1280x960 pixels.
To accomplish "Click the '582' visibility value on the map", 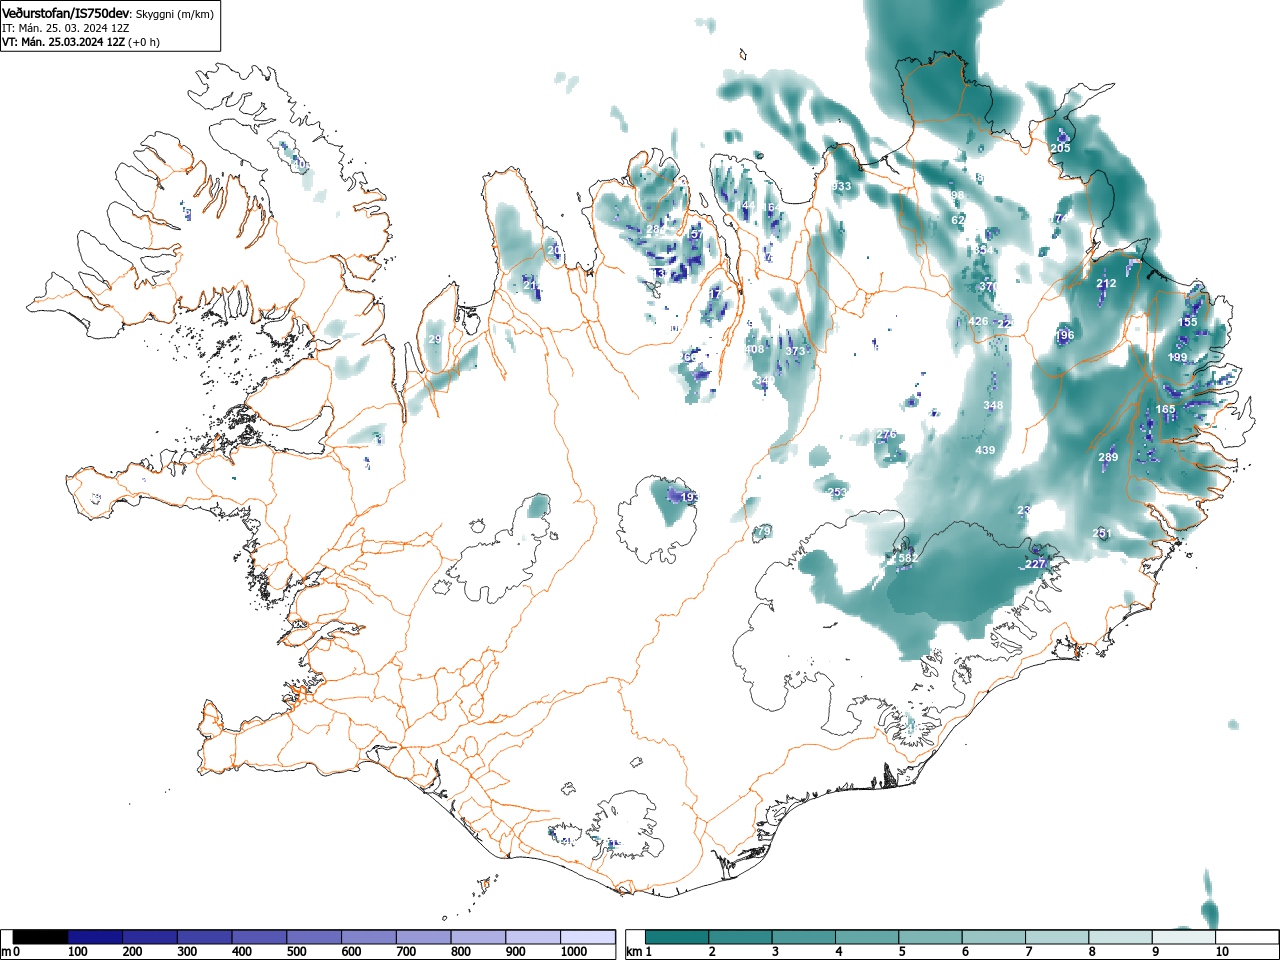I will 907,558.
